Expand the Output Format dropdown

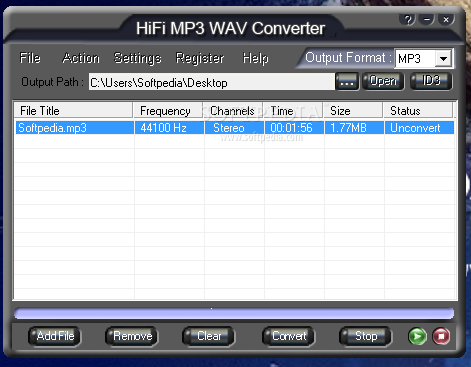pyautogui.click(x=443, y=59)
